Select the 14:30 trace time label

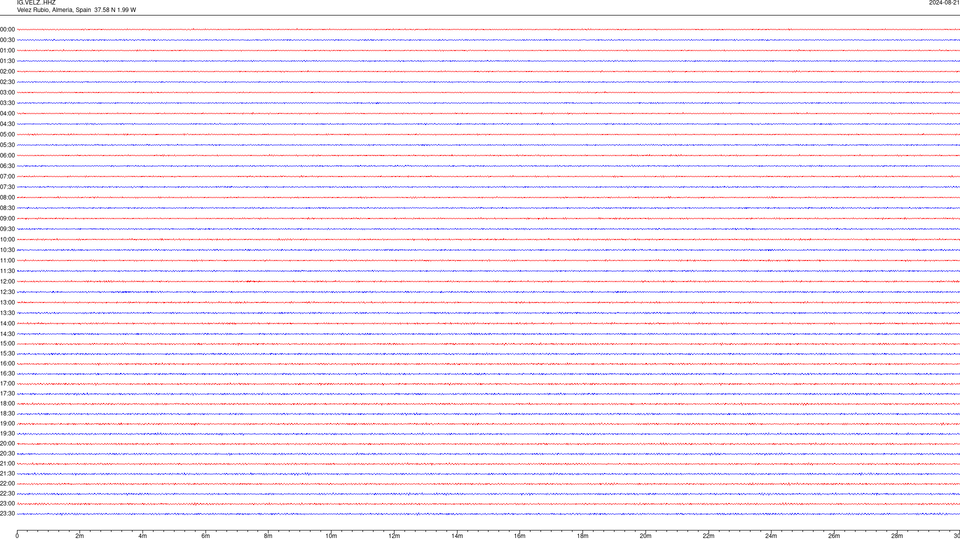[x=7, y=334]
